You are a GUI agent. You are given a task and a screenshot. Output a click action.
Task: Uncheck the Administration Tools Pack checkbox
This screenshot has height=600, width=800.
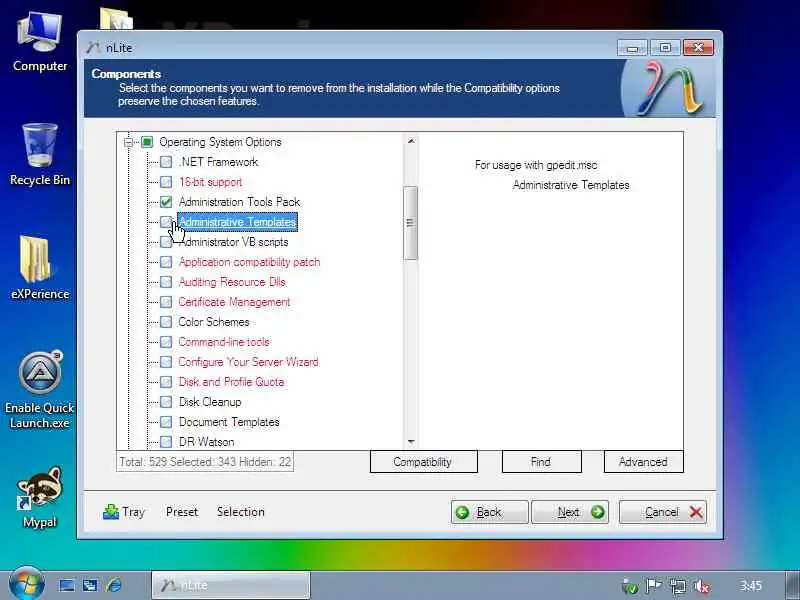[x=166, y=202]
